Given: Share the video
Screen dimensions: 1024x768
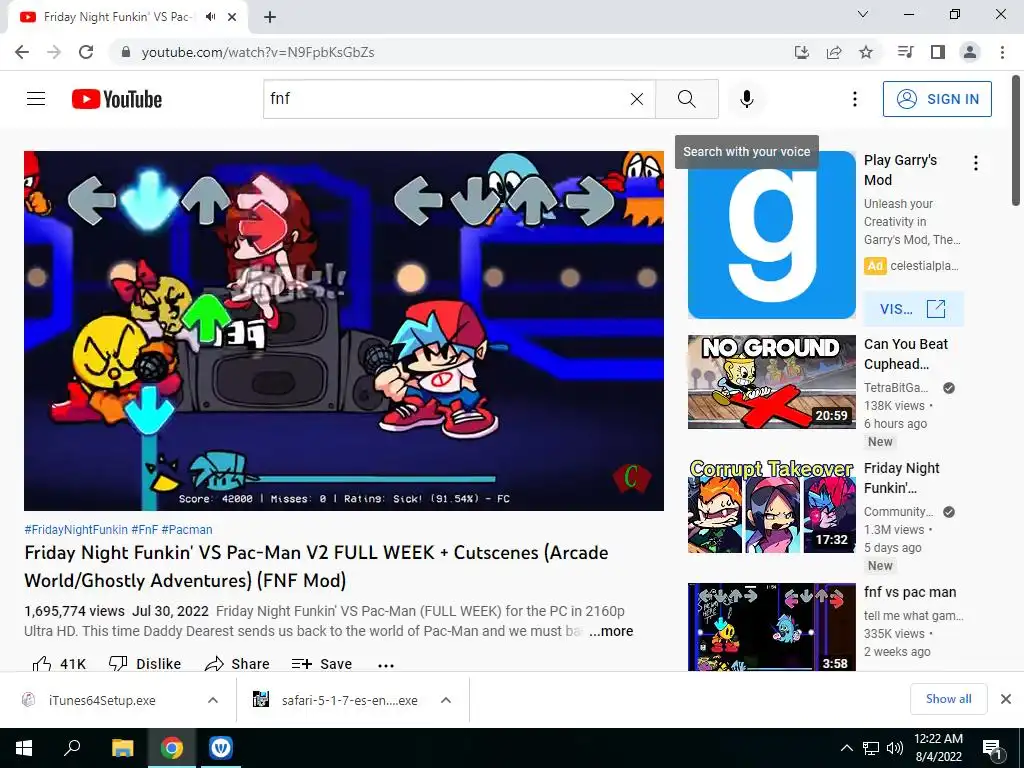Looking at the screenshot, I should [237, 664].
